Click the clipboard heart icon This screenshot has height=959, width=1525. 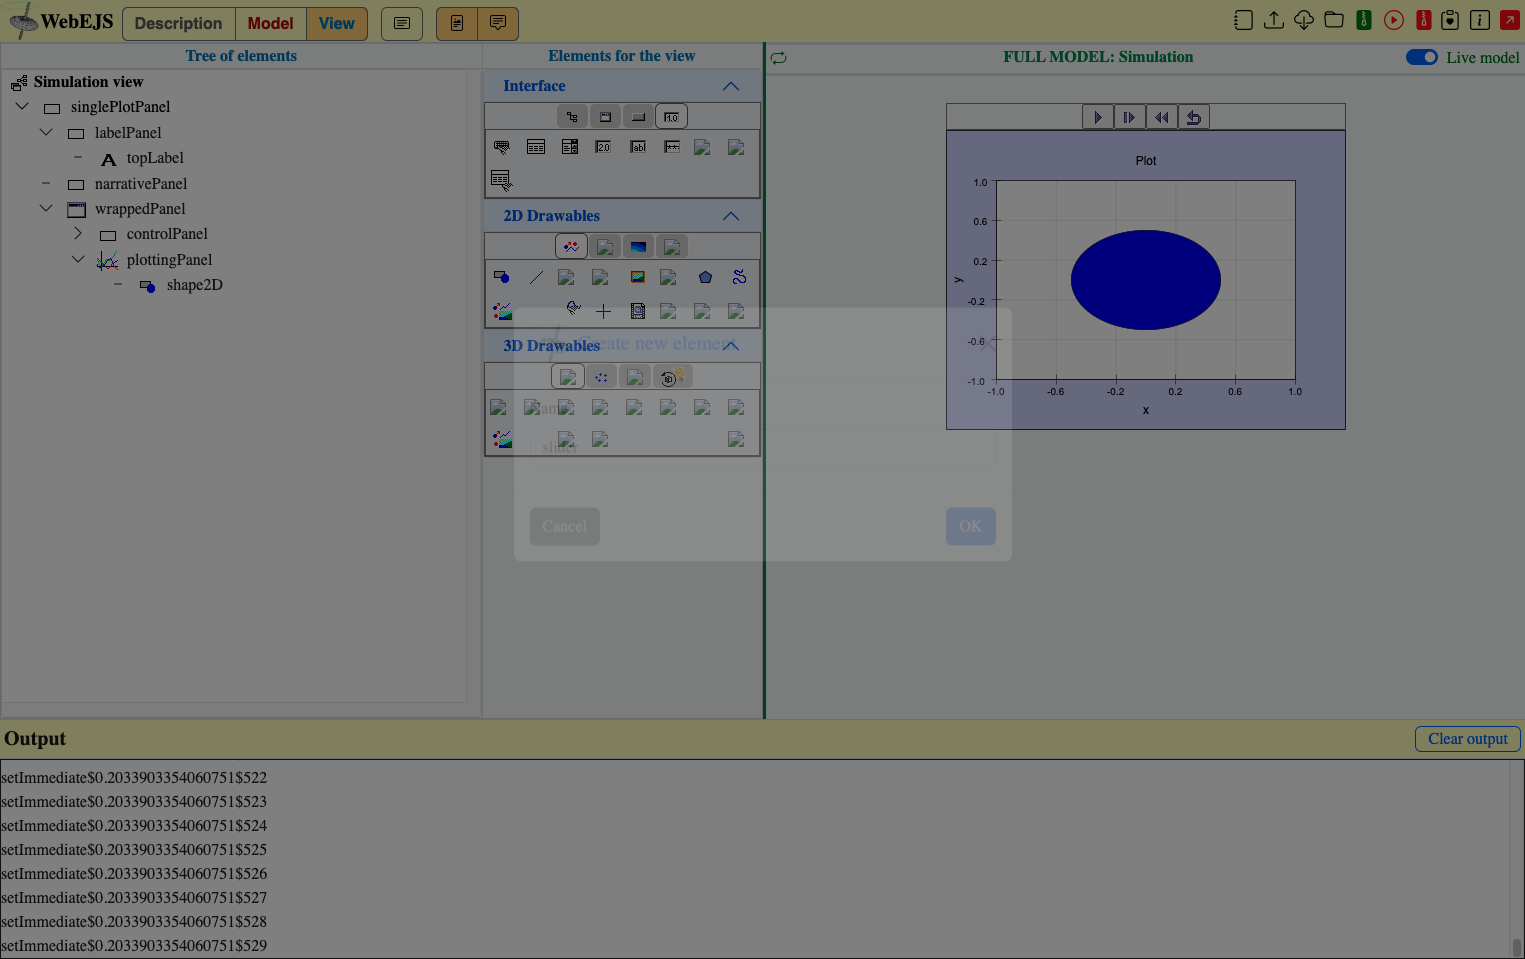tap(1450, 20)
